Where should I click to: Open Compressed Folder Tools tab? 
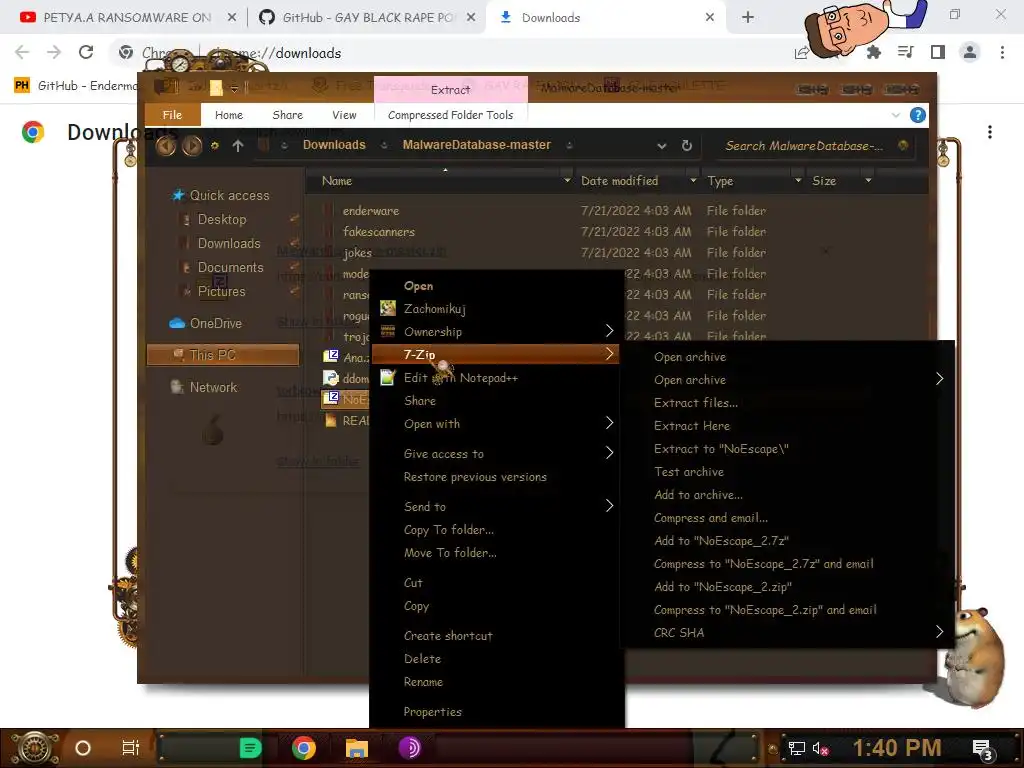pyautogui.click(x=450, y=115)
